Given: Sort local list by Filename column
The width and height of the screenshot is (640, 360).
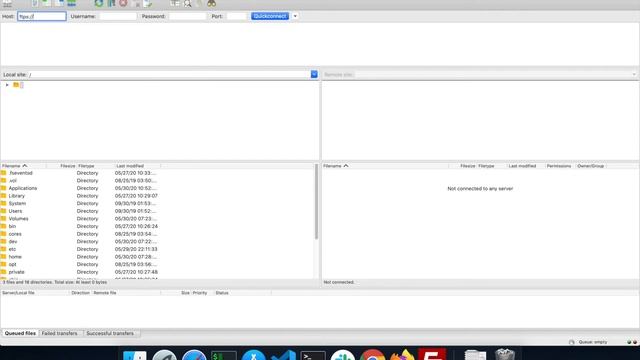Looking at the screenshot, I should (23, 166).
